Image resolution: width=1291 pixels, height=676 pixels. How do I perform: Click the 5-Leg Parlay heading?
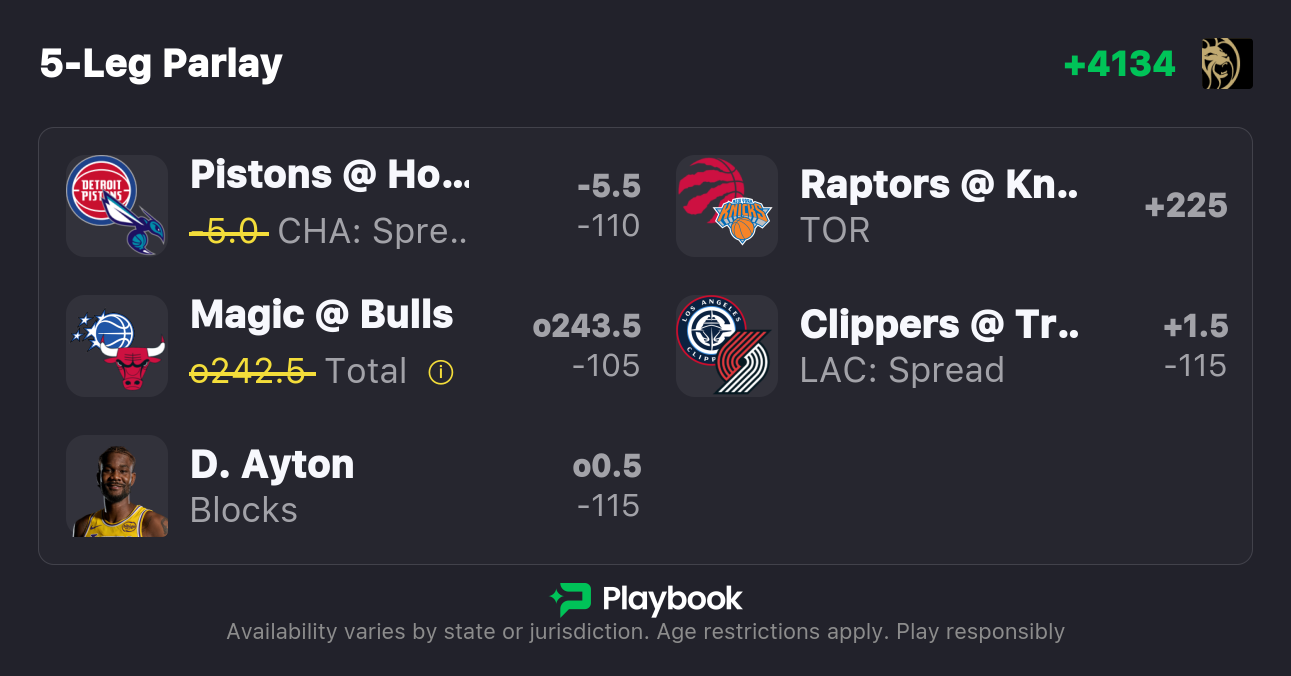click(161, 64)
